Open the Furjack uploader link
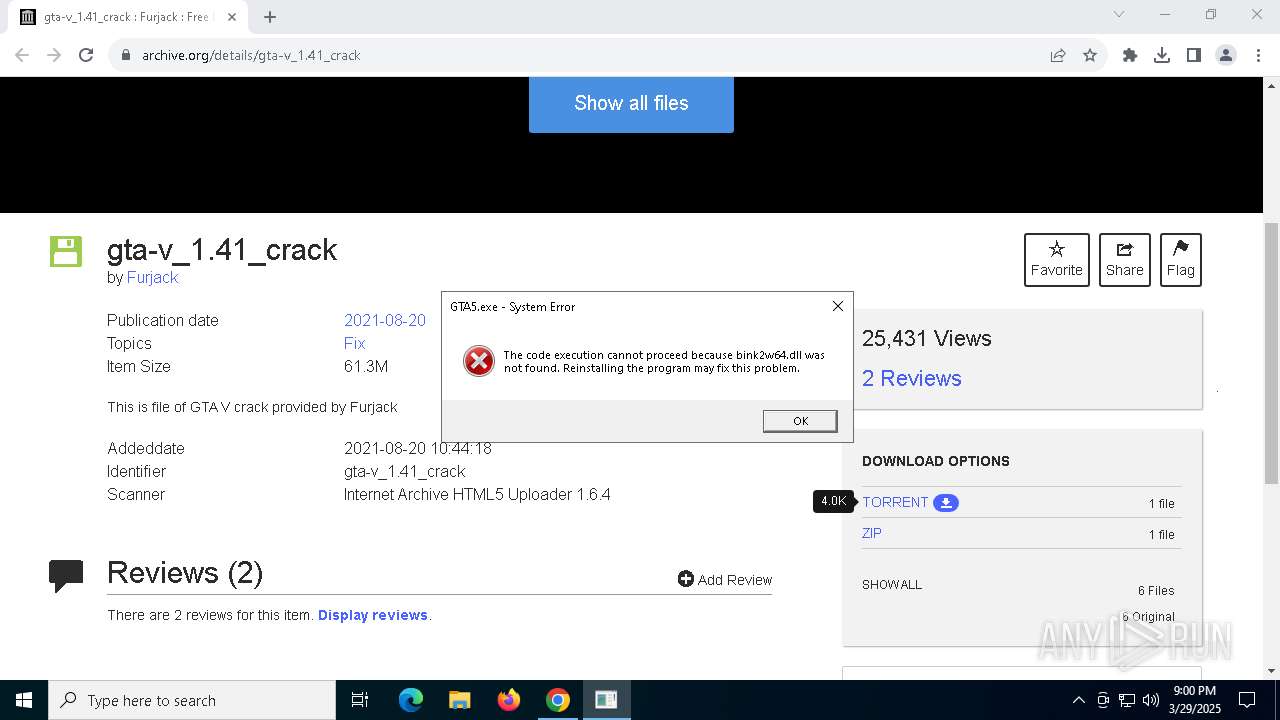The height and width of the screenshot is (720, 1280). click(152, 277)
